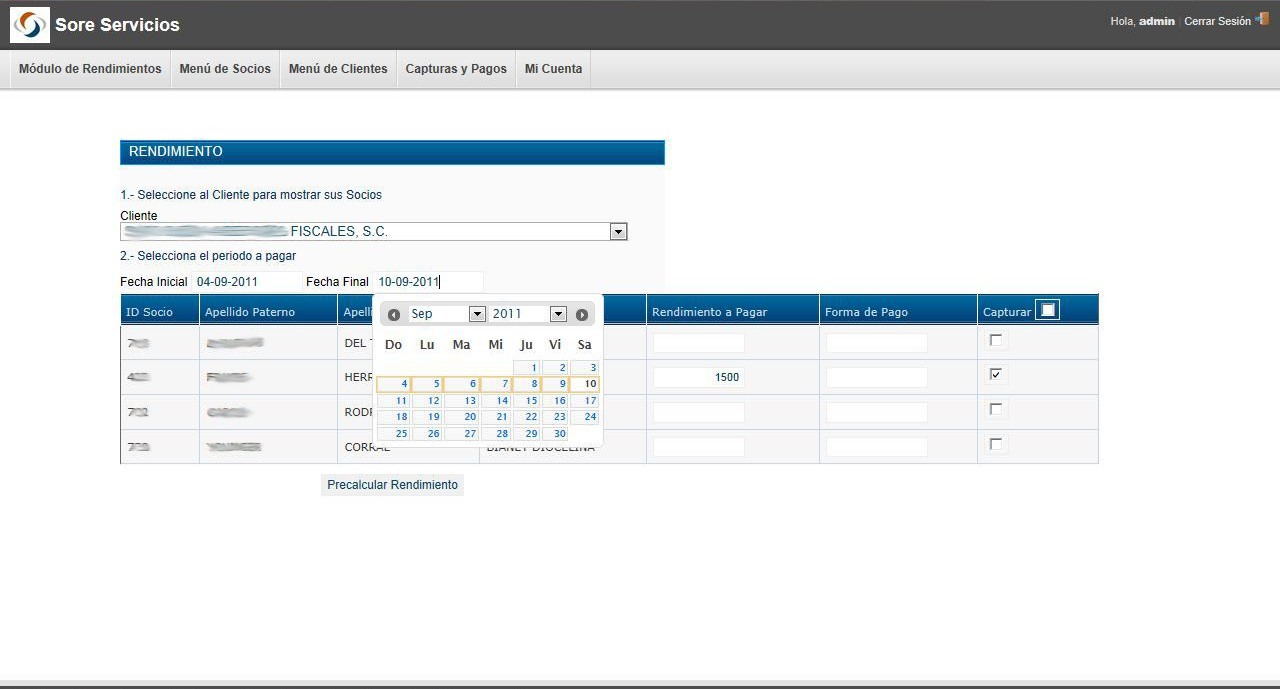Click the Precalcular Rendimiento button

[x=392, y=485]
